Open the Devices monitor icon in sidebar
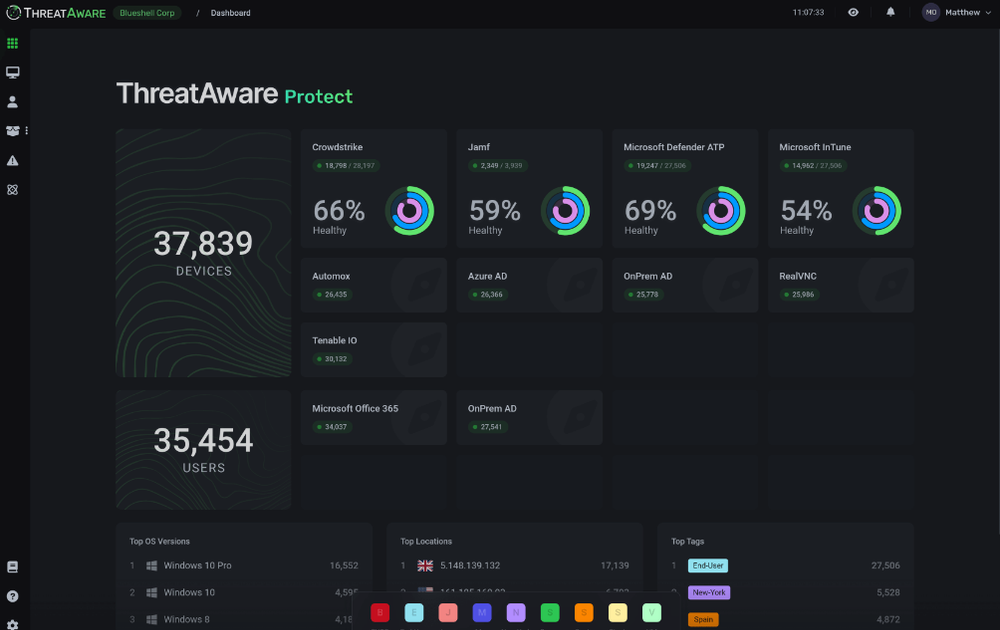The image size is (1000, 630). coord(12,72)
